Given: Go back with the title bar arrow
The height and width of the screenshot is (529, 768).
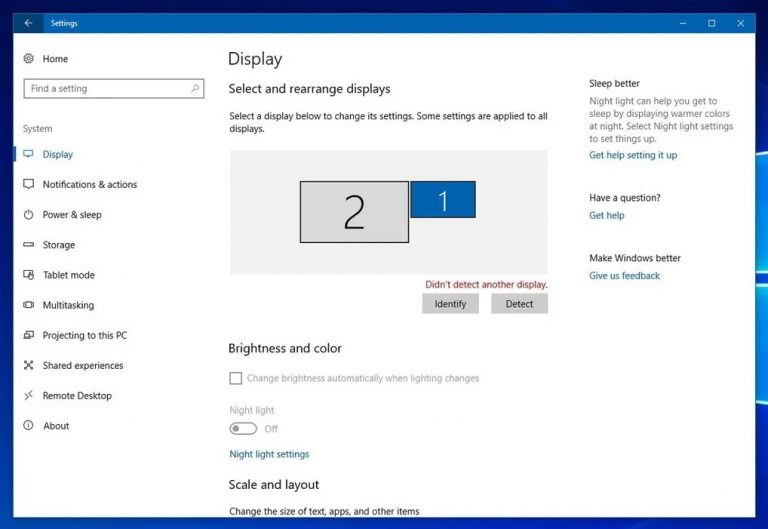Looking at the screenshot, I should click(x=28, y=23).
